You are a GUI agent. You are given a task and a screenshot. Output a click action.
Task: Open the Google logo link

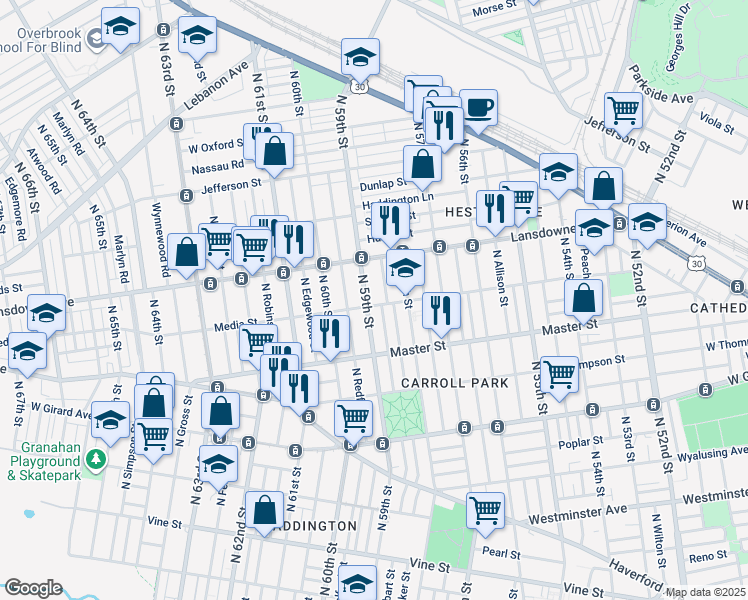tap(33, 588)
